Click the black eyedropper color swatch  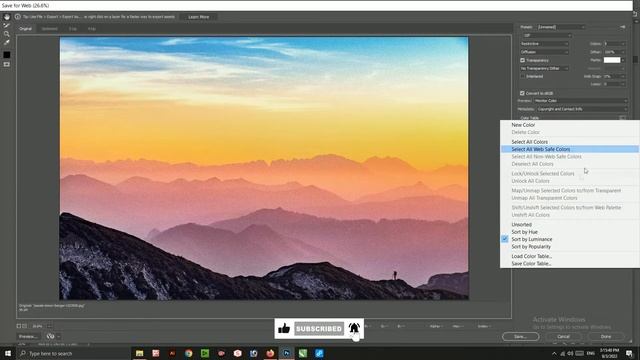tap(7, 55)
